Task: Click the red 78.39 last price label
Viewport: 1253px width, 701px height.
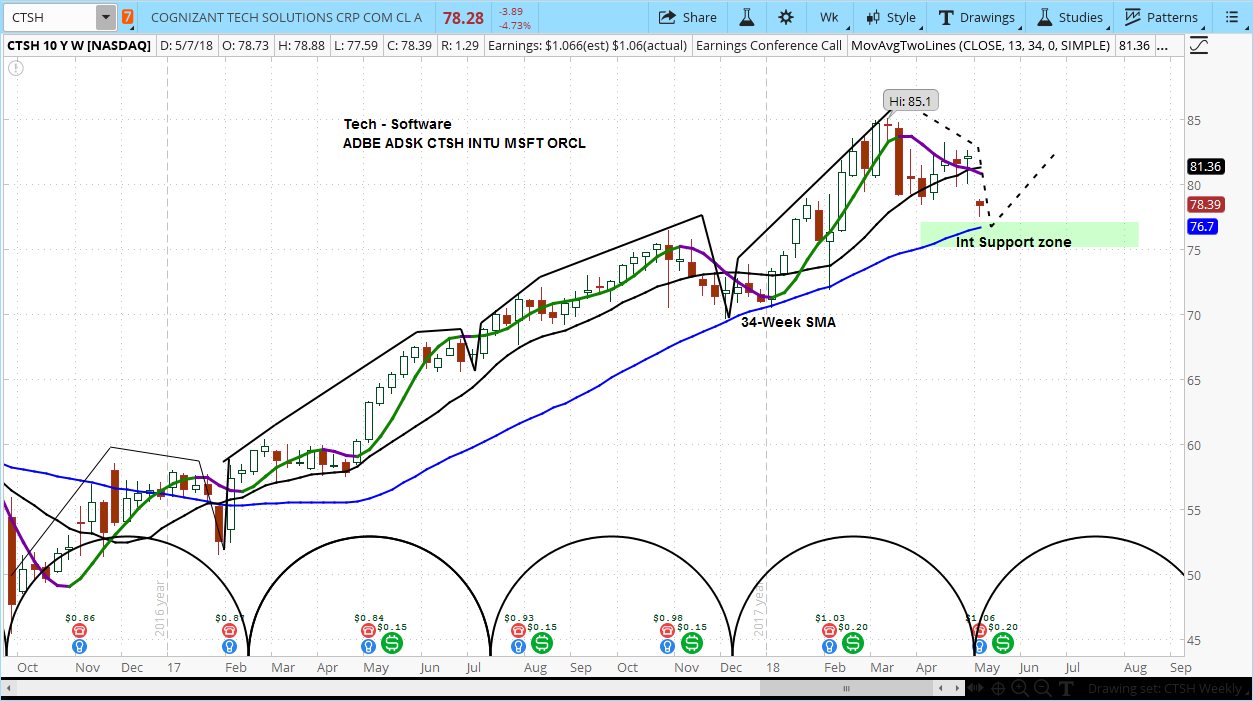Action: pos(1206,204)
